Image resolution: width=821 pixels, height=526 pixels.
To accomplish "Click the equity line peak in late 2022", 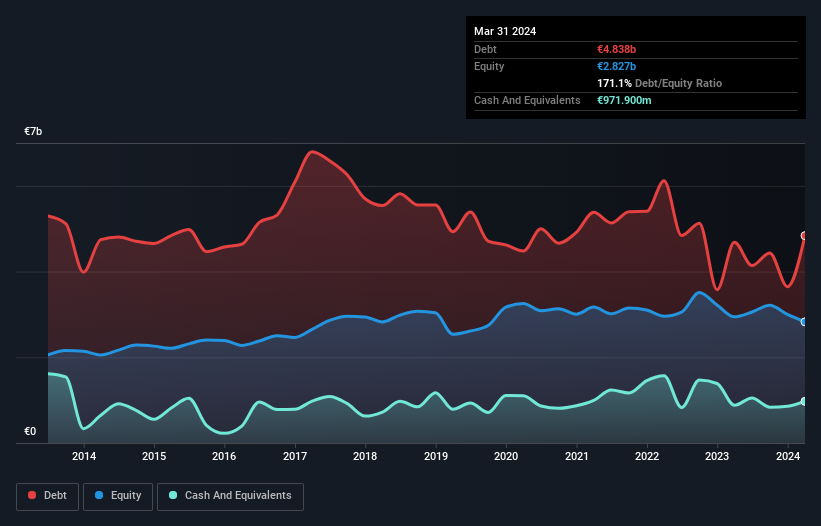I will coord(699,293).
